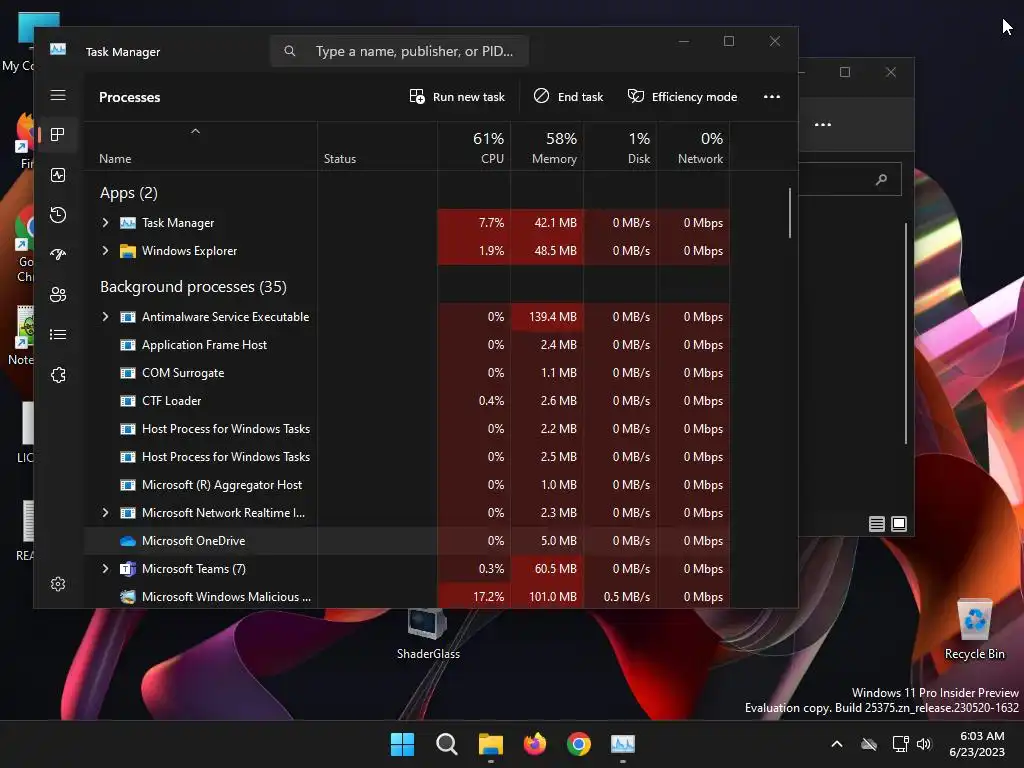The height and width of the screenshot is (768, 1024).
Task: Open Task Manager hamburger navigation menu
Action: coord(58,95)
